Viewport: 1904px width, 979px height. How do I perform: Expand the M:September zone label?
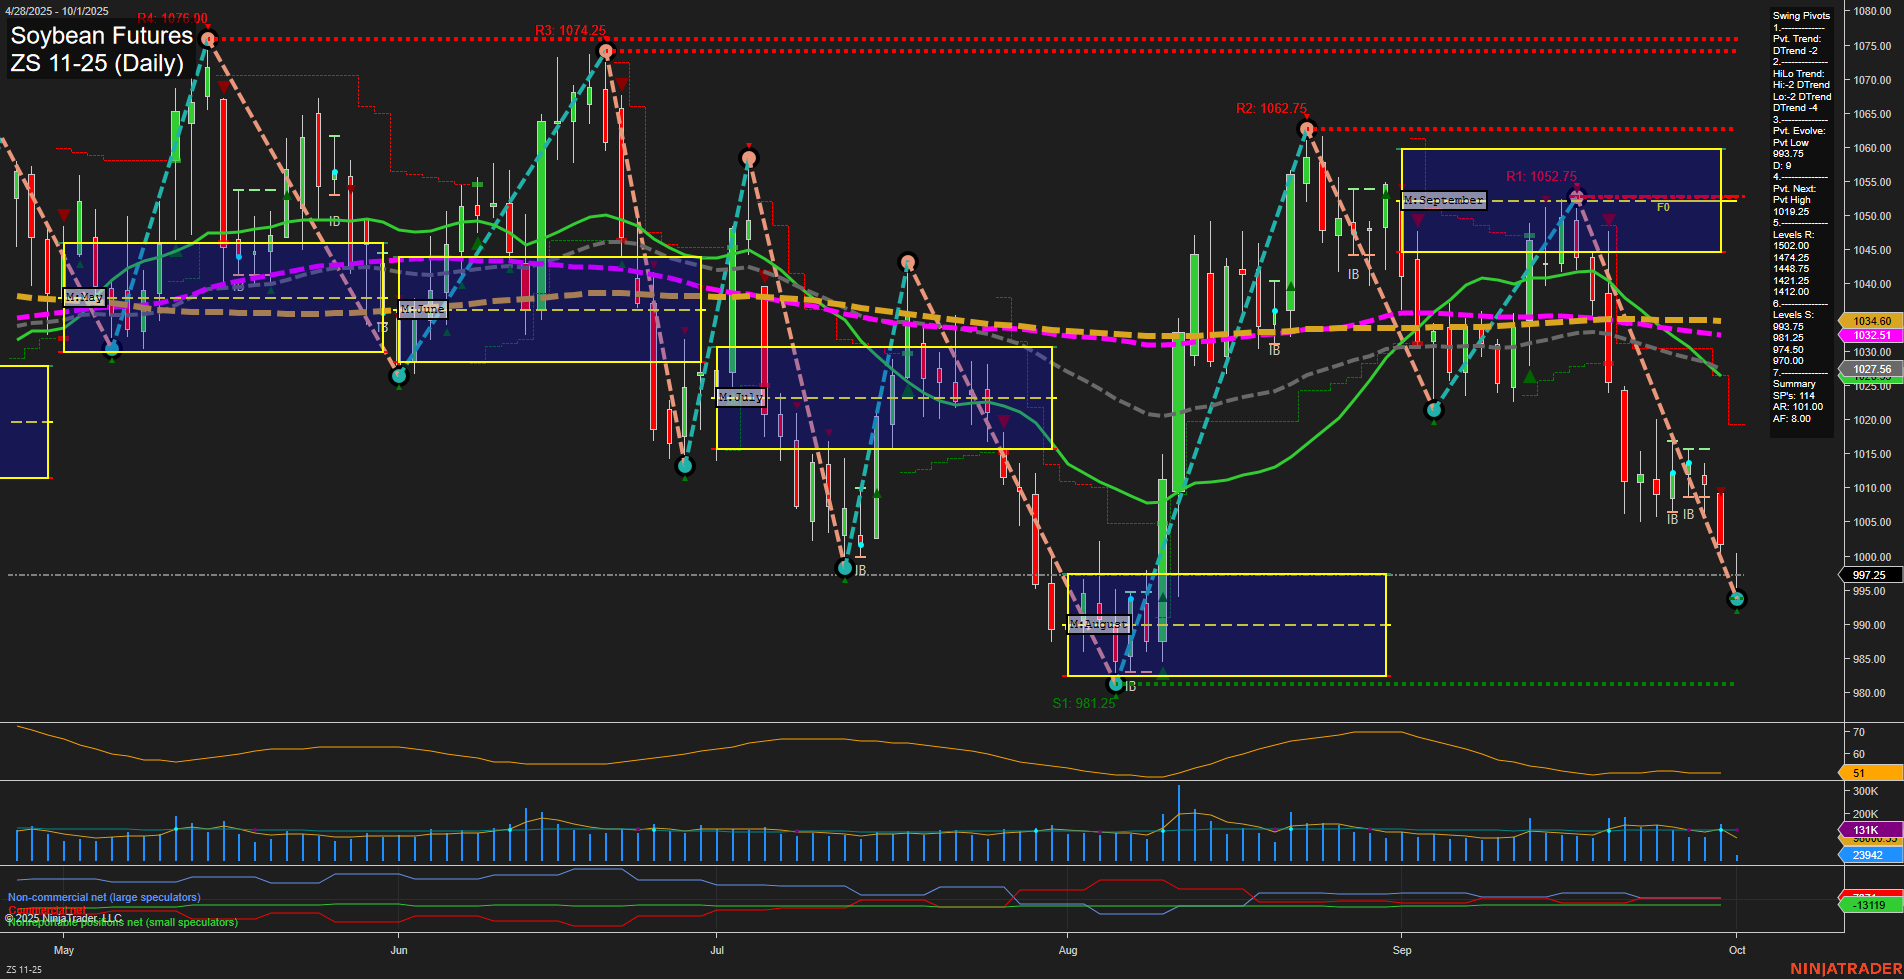(1444, 200)
